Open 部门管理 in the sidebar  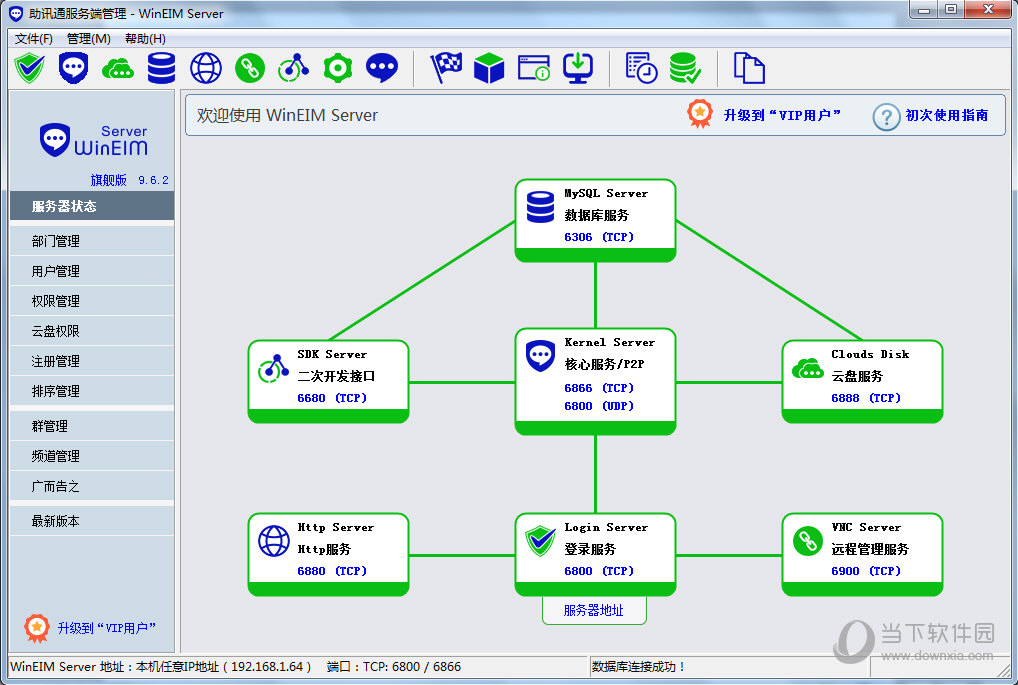pos(92,242)
